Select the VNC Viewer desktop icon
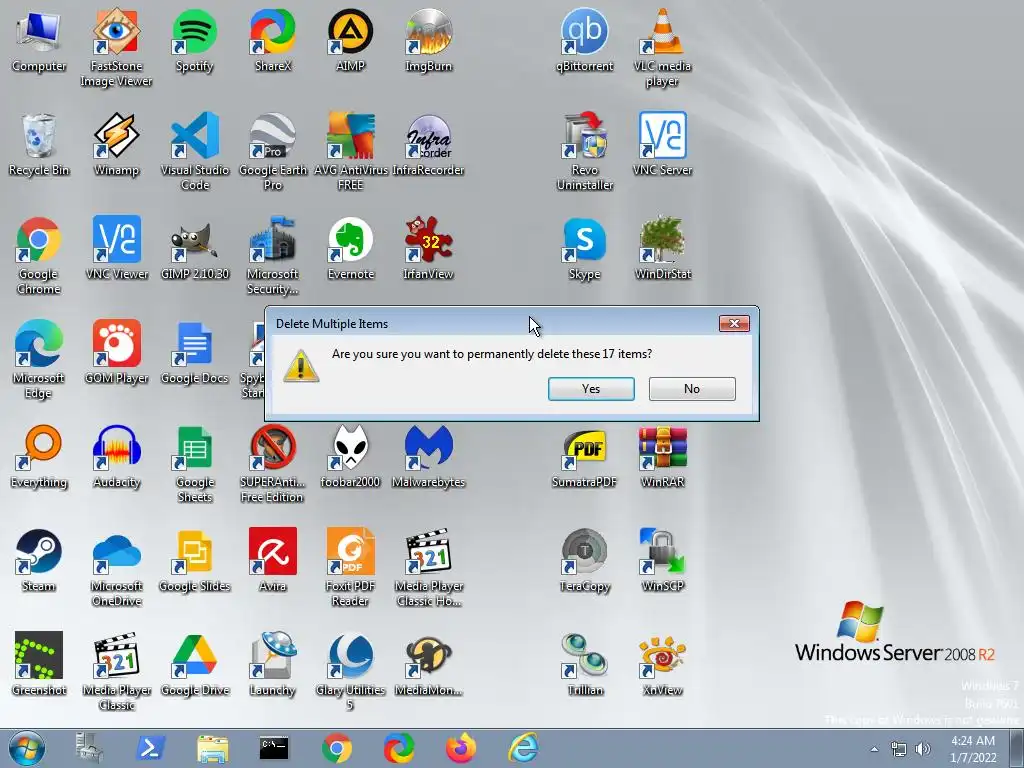Image resolution: width=1024 pixels, height=768 pixels. (x=116, y=248)
